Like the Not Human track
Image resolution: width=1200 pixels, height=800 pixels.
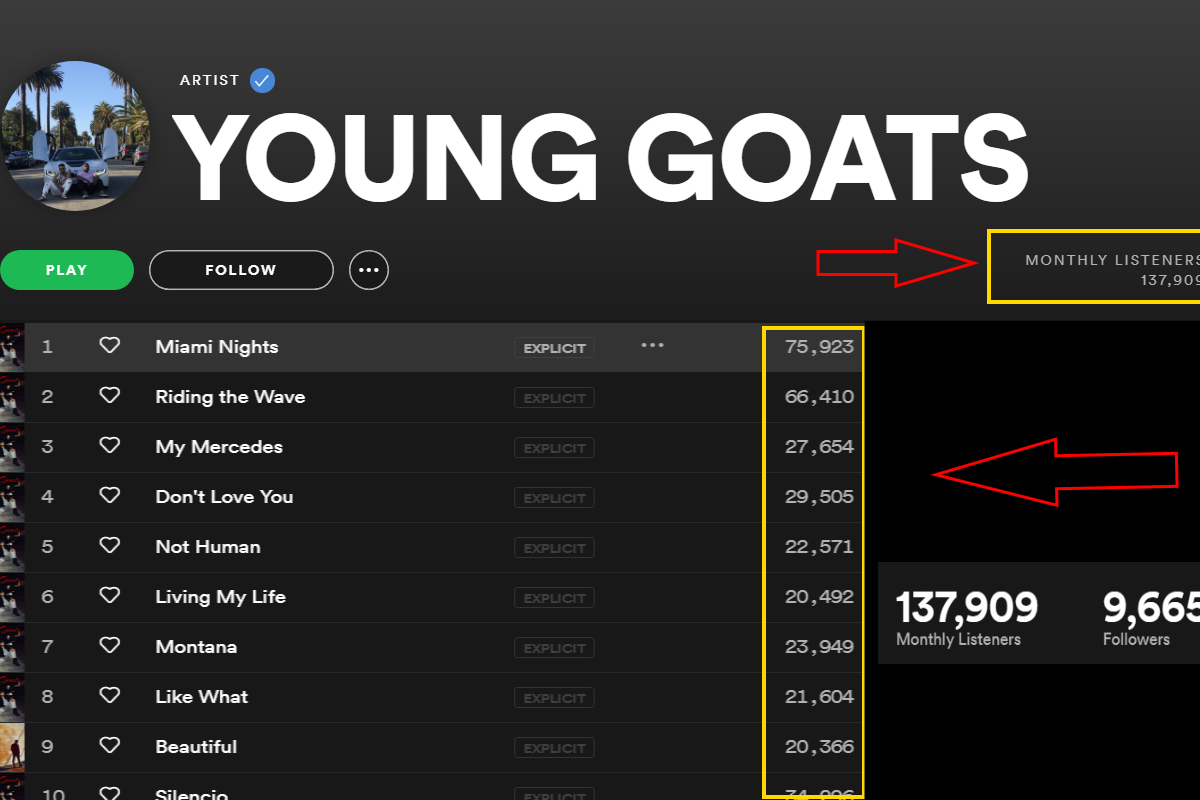109,546
